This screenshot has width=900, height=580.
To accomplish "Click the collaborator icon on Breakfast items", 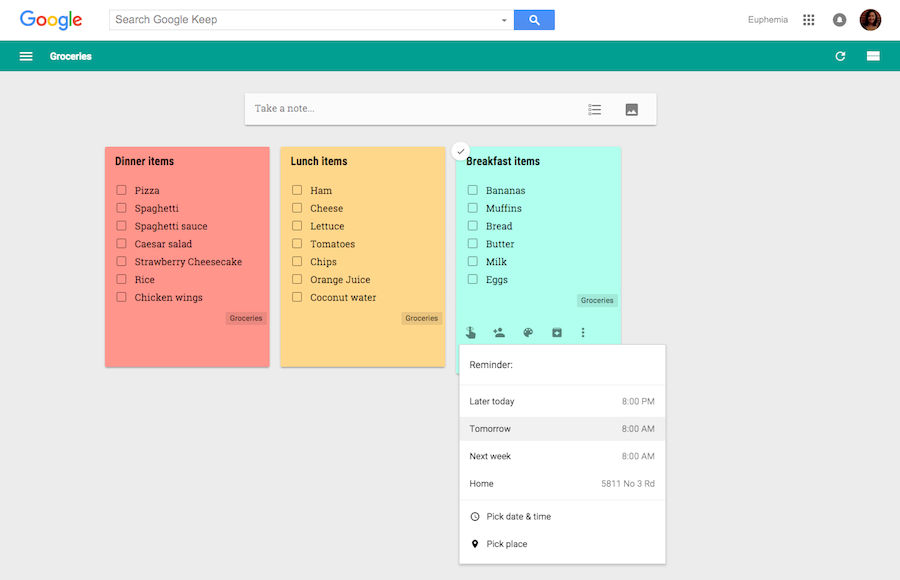I will point(499,333).
